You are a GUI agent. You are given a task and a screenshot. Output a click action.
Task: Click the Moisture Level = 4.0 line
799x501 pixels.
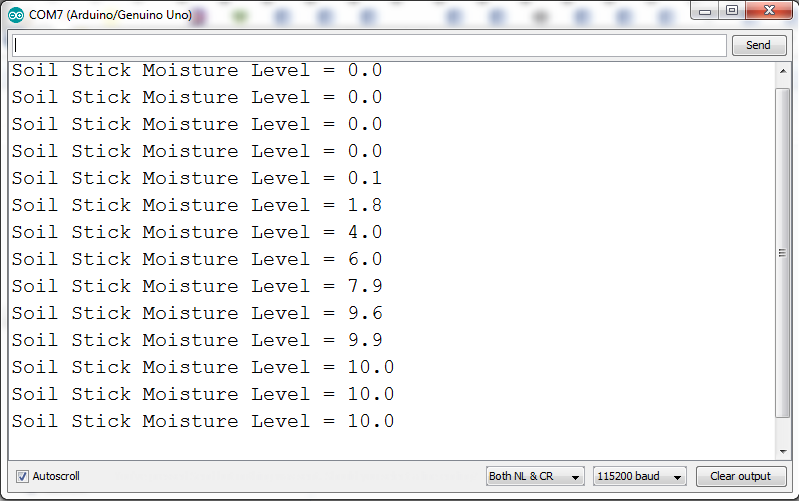(x=197, y=232)
